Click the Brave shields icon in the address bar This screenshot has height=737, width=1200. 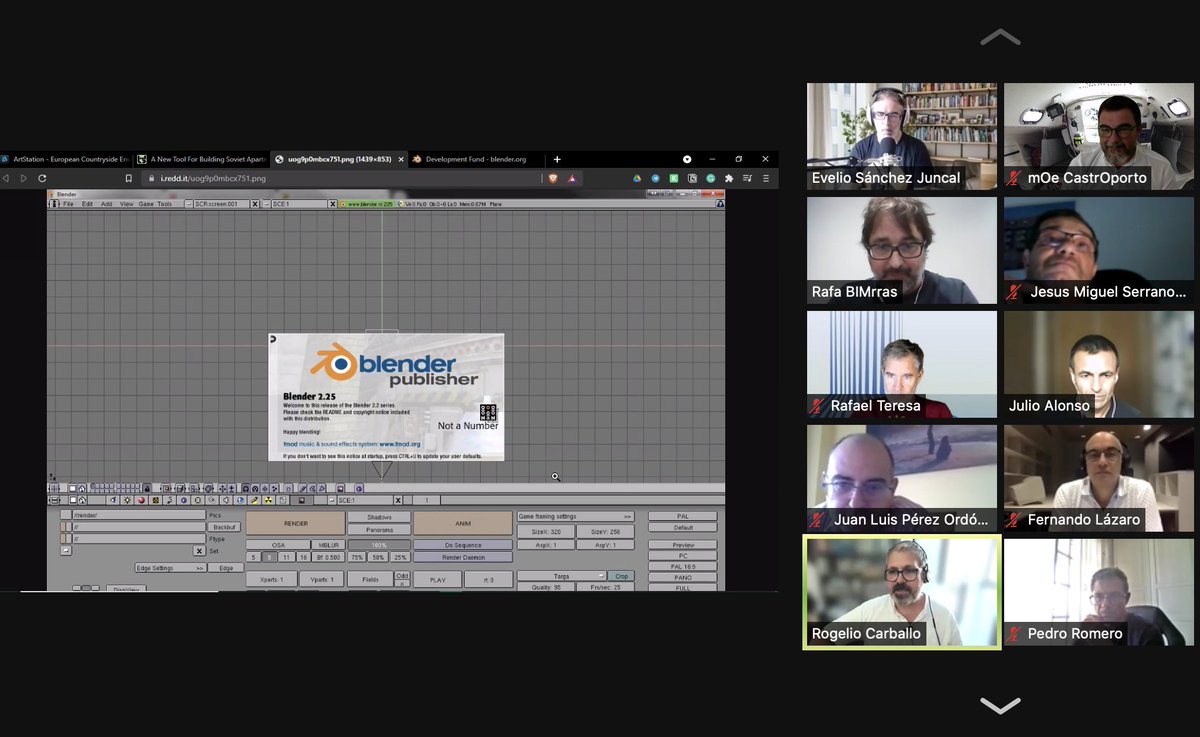[553, 178]
